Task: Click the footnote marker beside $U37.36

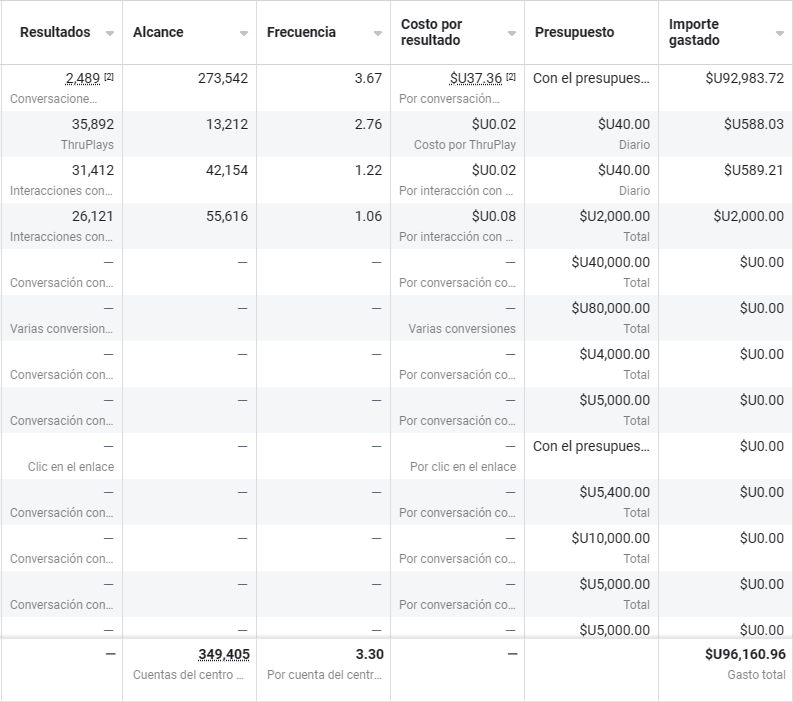Action: (511, 76)
